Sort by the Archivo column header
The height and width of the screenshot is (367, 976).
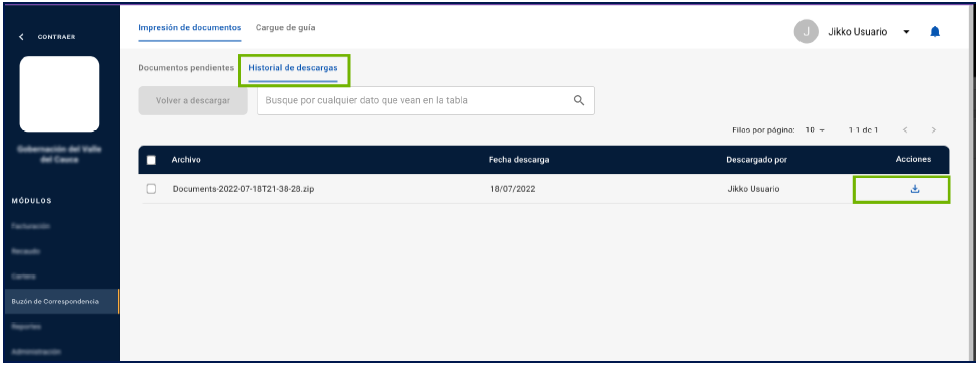click(186, 160)
